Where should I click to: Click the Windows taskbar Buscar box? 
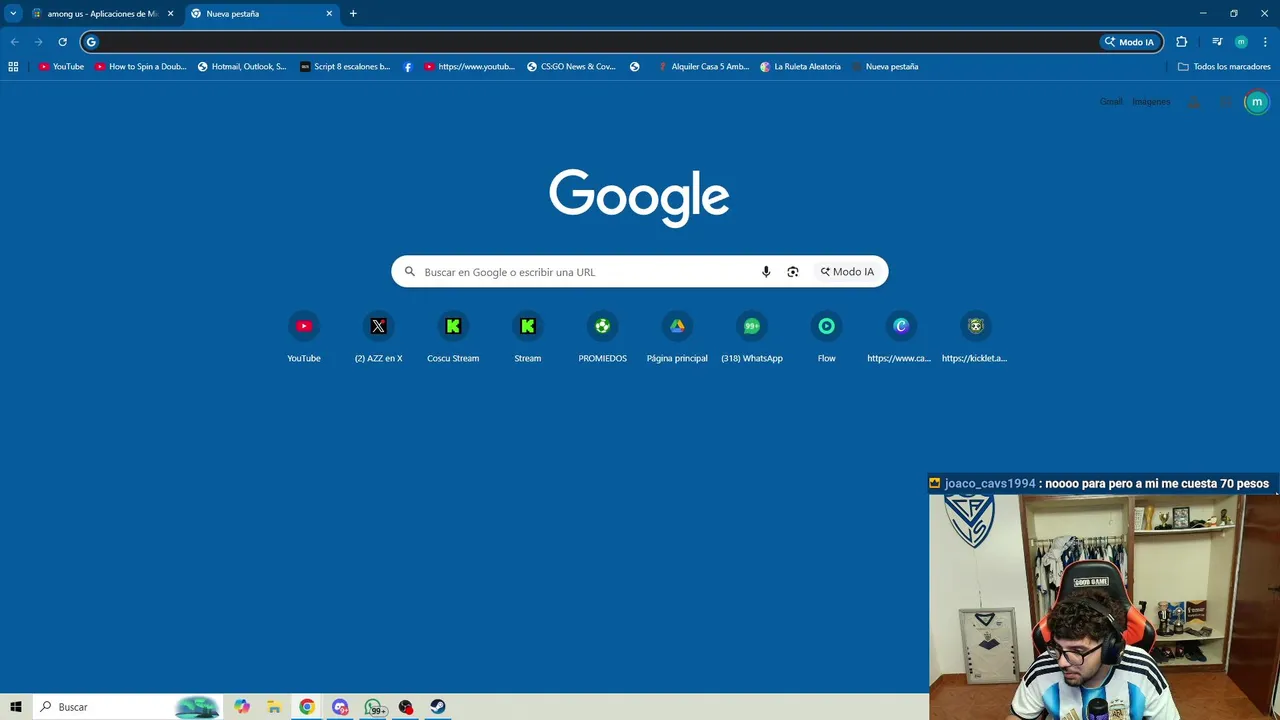pyautogui.click(x=127, y=707)
